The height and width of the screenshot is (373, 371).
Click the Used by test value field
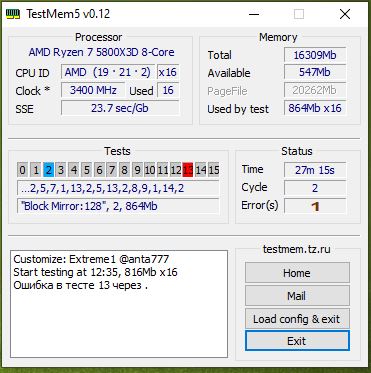point(315,108)
